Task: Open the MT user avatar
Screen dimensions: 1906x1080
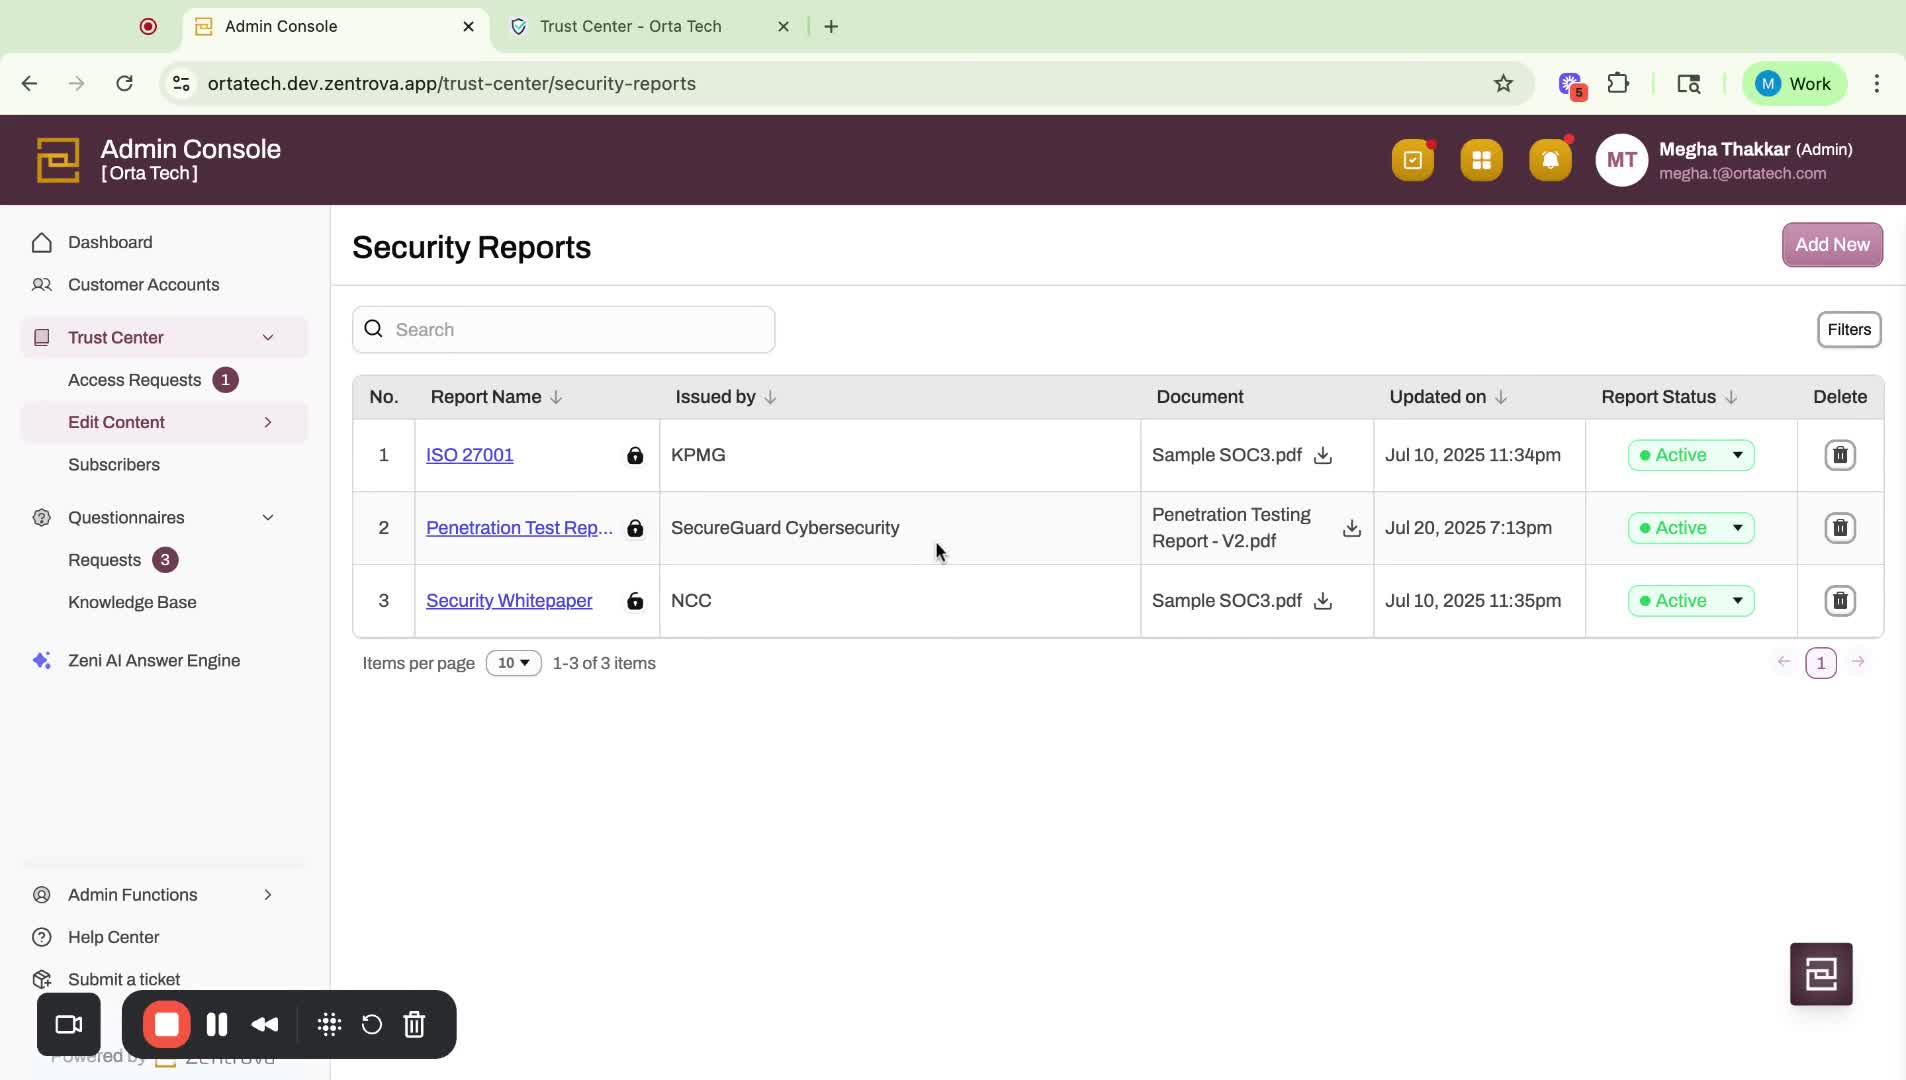Action: point(1621,160)
